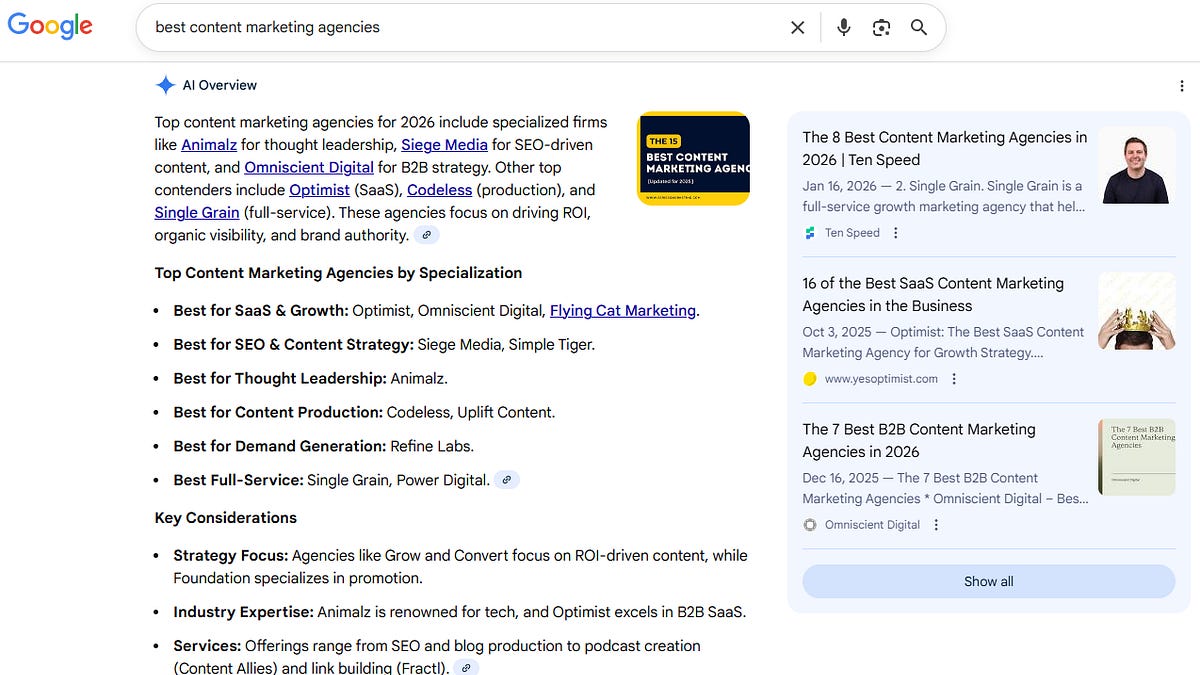
Task: Visit the Flying Cat Marketing link
Action: coord(622,311)
